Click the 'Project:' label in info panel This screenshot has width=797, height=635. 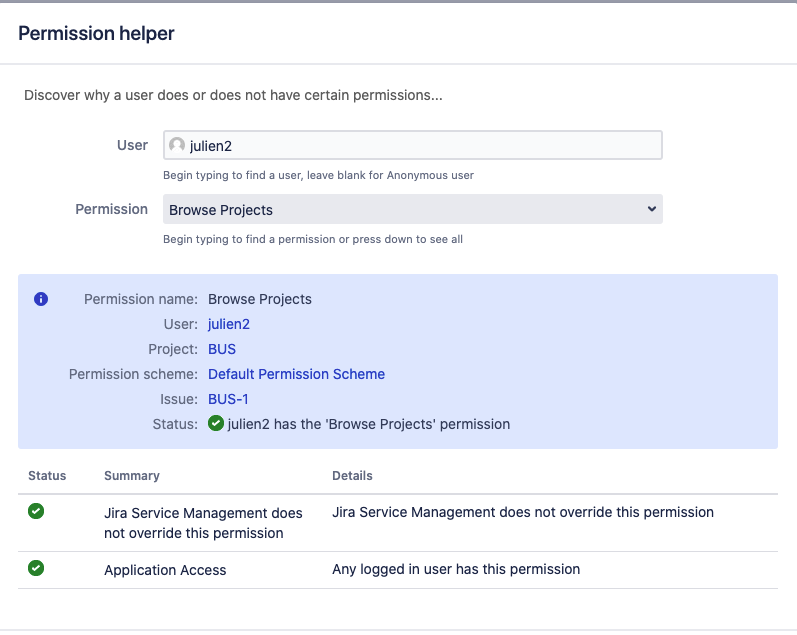[173, 349]
